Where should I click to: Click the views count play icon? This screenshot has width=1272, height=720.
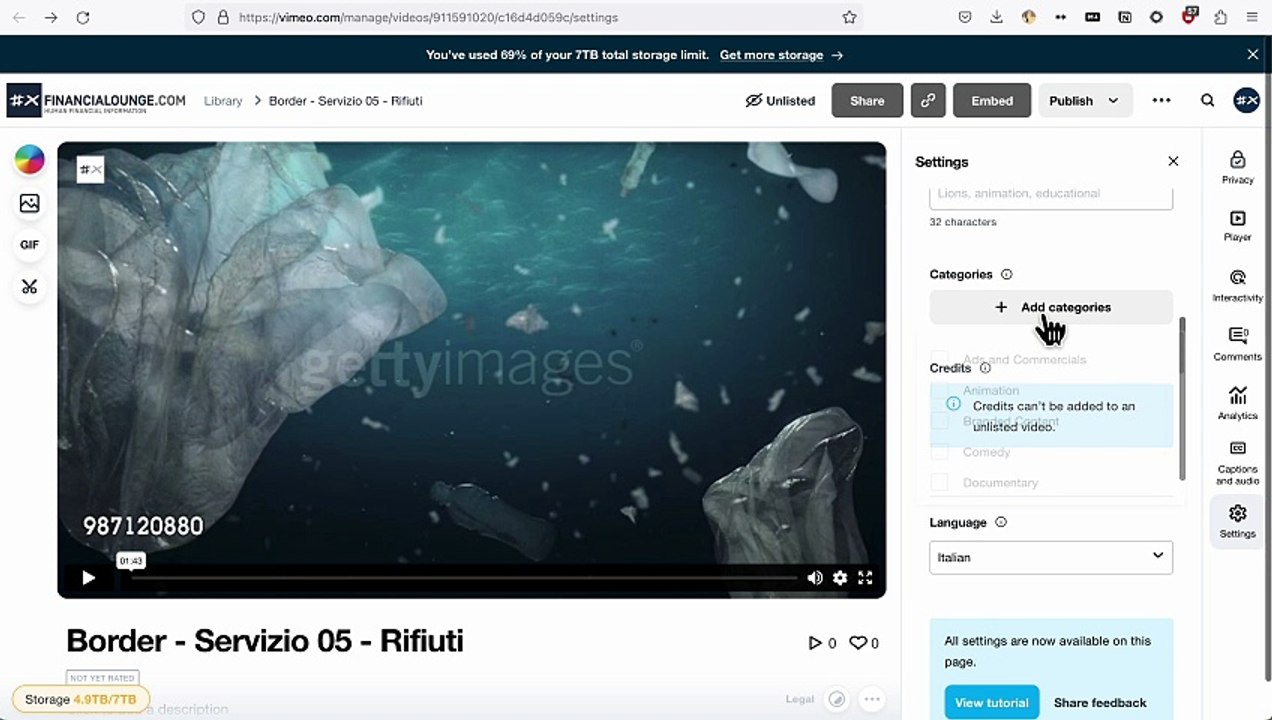(x=814, y=643)
